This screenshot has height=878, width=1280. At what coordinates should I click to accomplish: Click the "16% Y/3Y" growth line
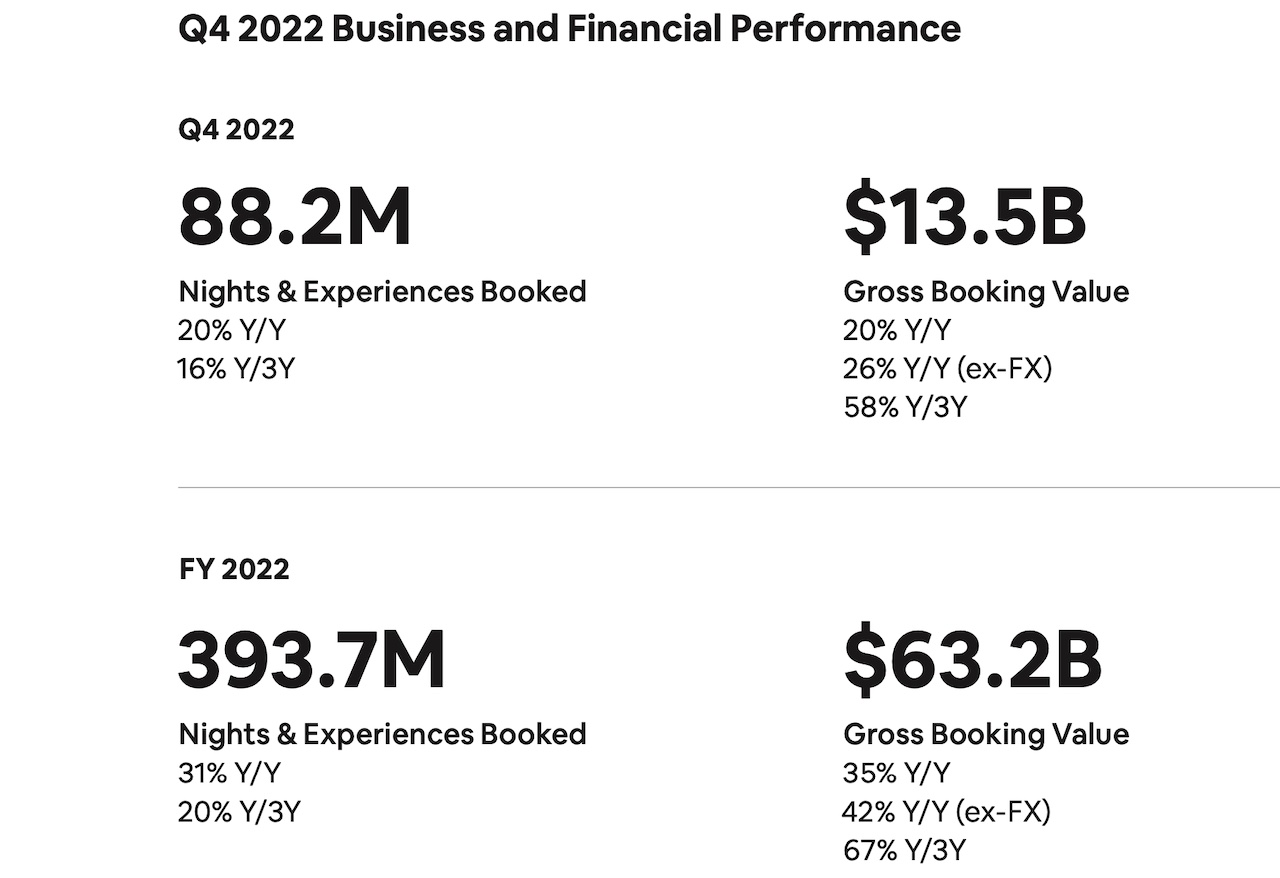pyautogui.click(x=237, y=368)
